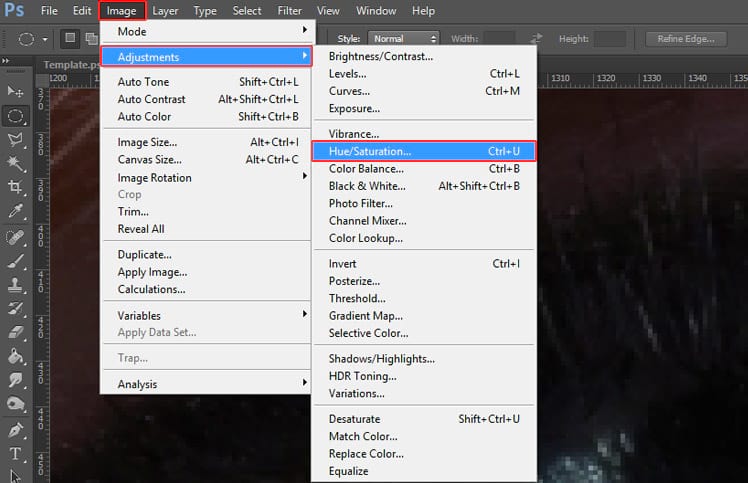
Task: Select the Polygonal Lasso tool
Action: [15, 139]
